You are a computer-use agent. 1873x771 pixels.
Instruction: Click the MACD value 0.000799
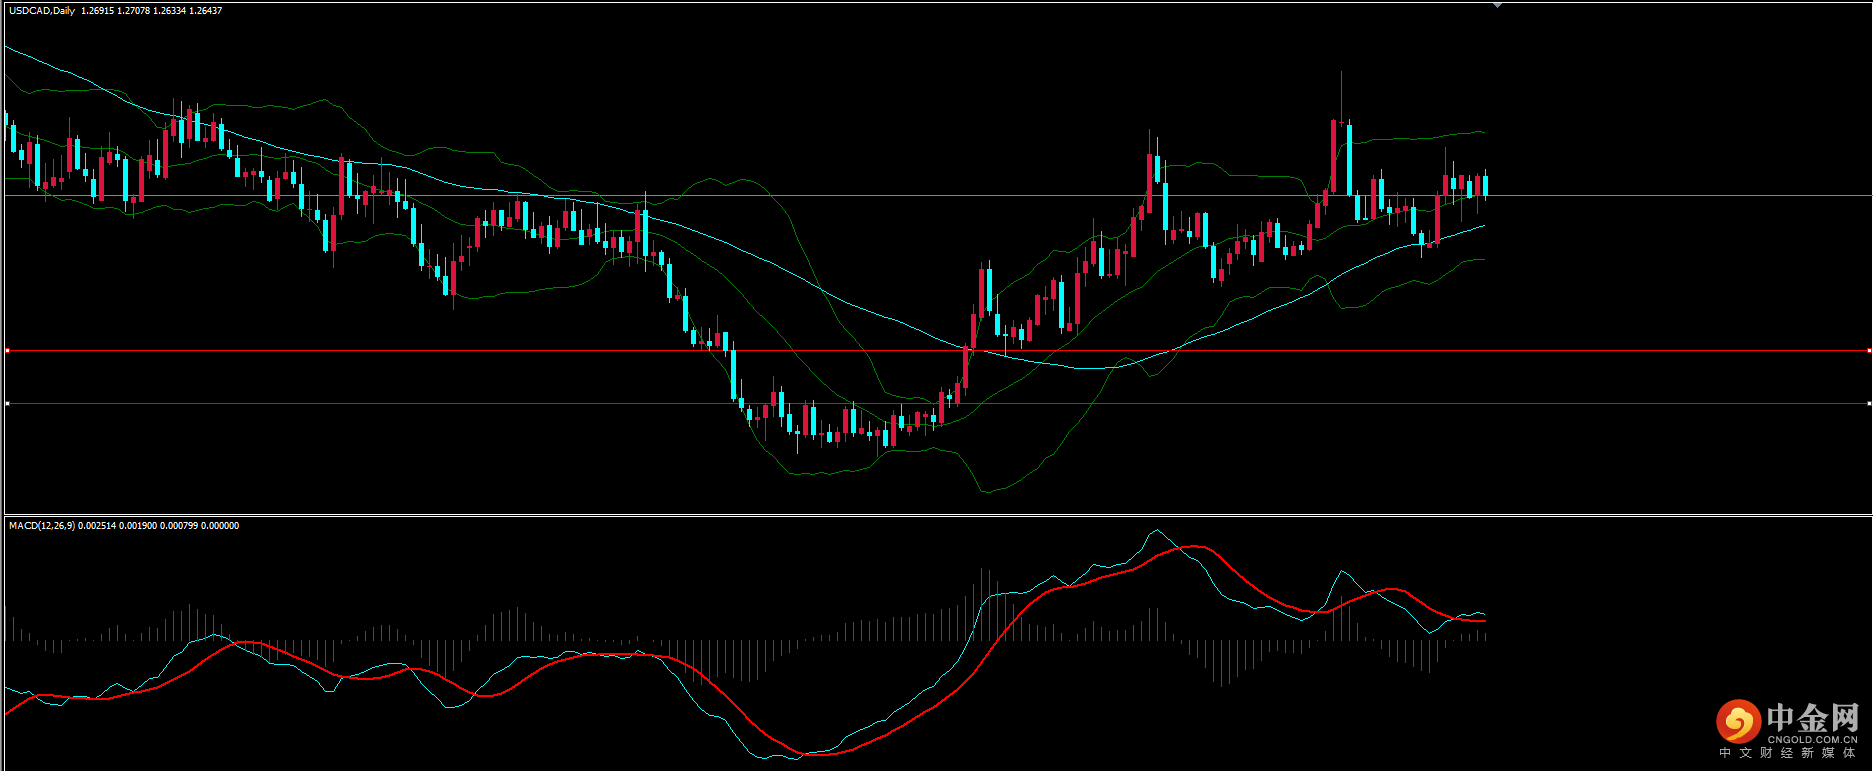[x=179, y=526]
